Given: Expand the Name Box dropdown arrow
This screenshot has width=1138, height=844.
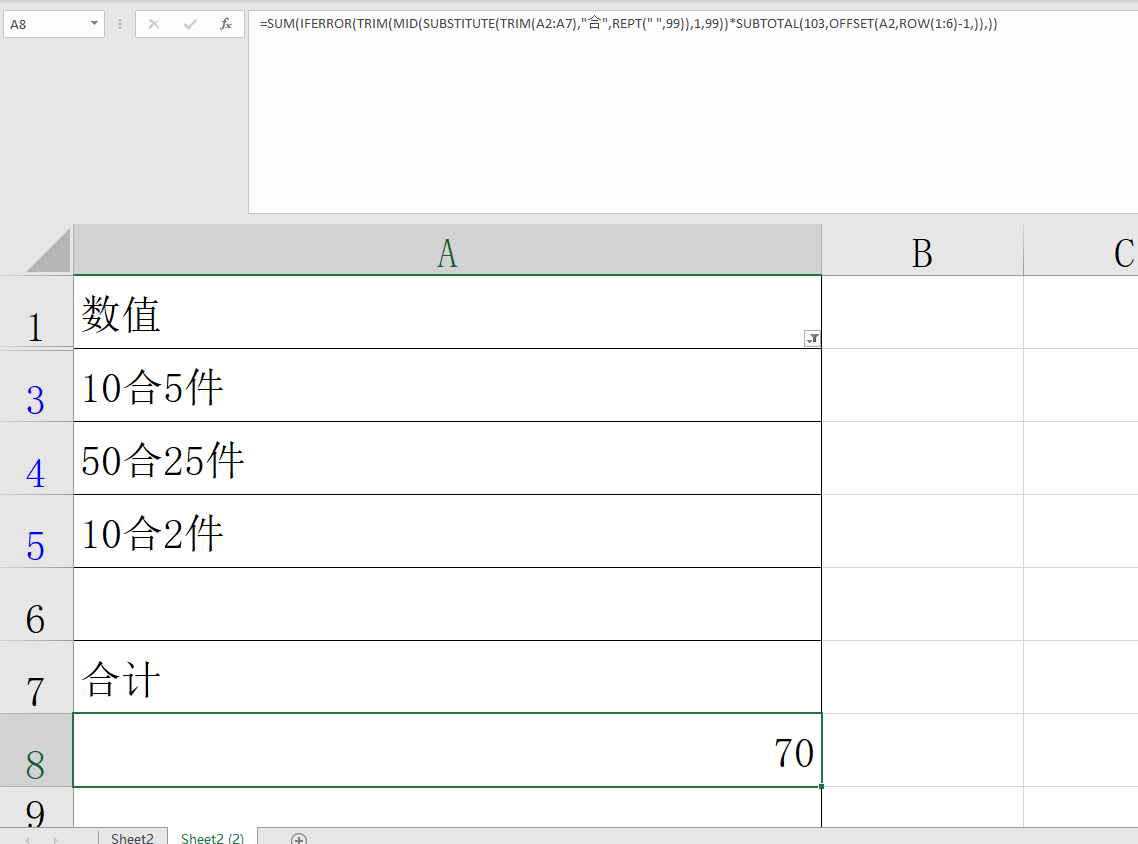Looking at the screenshot, I should [94, 24].
